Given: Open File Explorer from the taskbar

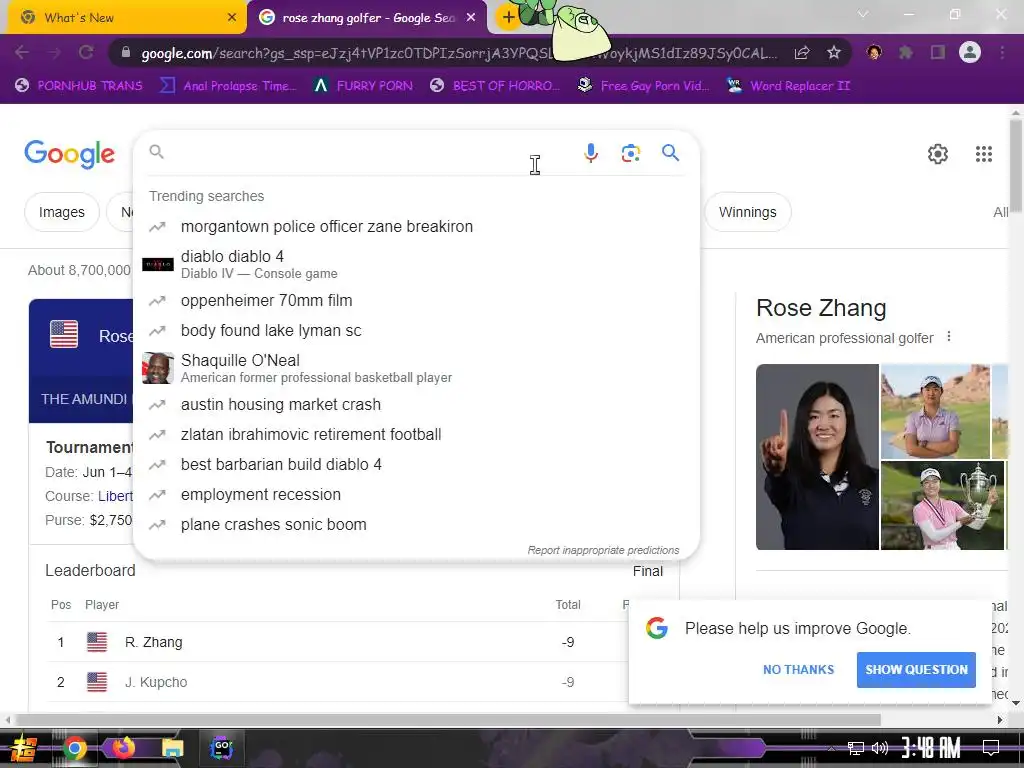Looking at the screenshot, I should [173, 748].
